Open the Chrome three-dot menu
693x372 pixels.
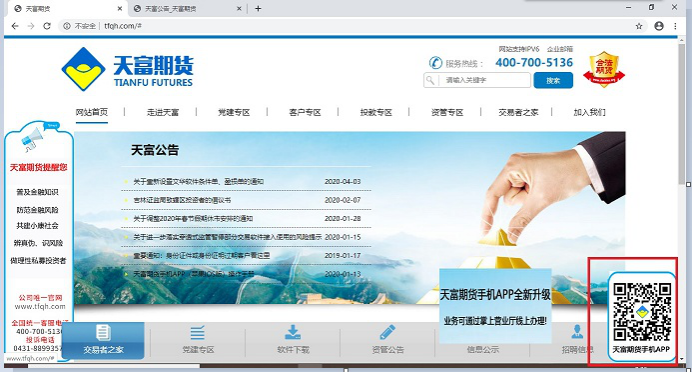coord(675,26)
